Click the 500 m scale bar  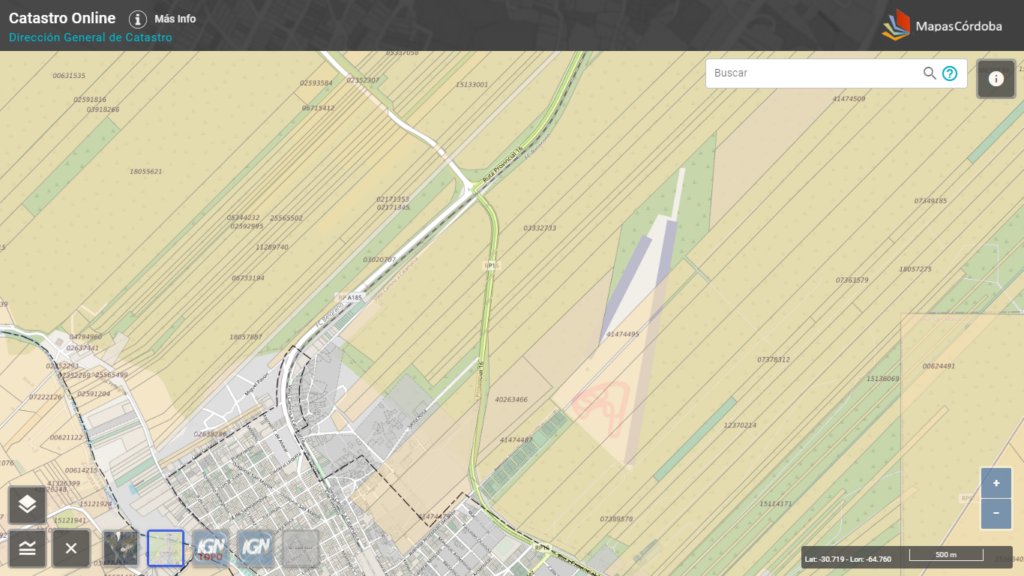coord(946,555)
